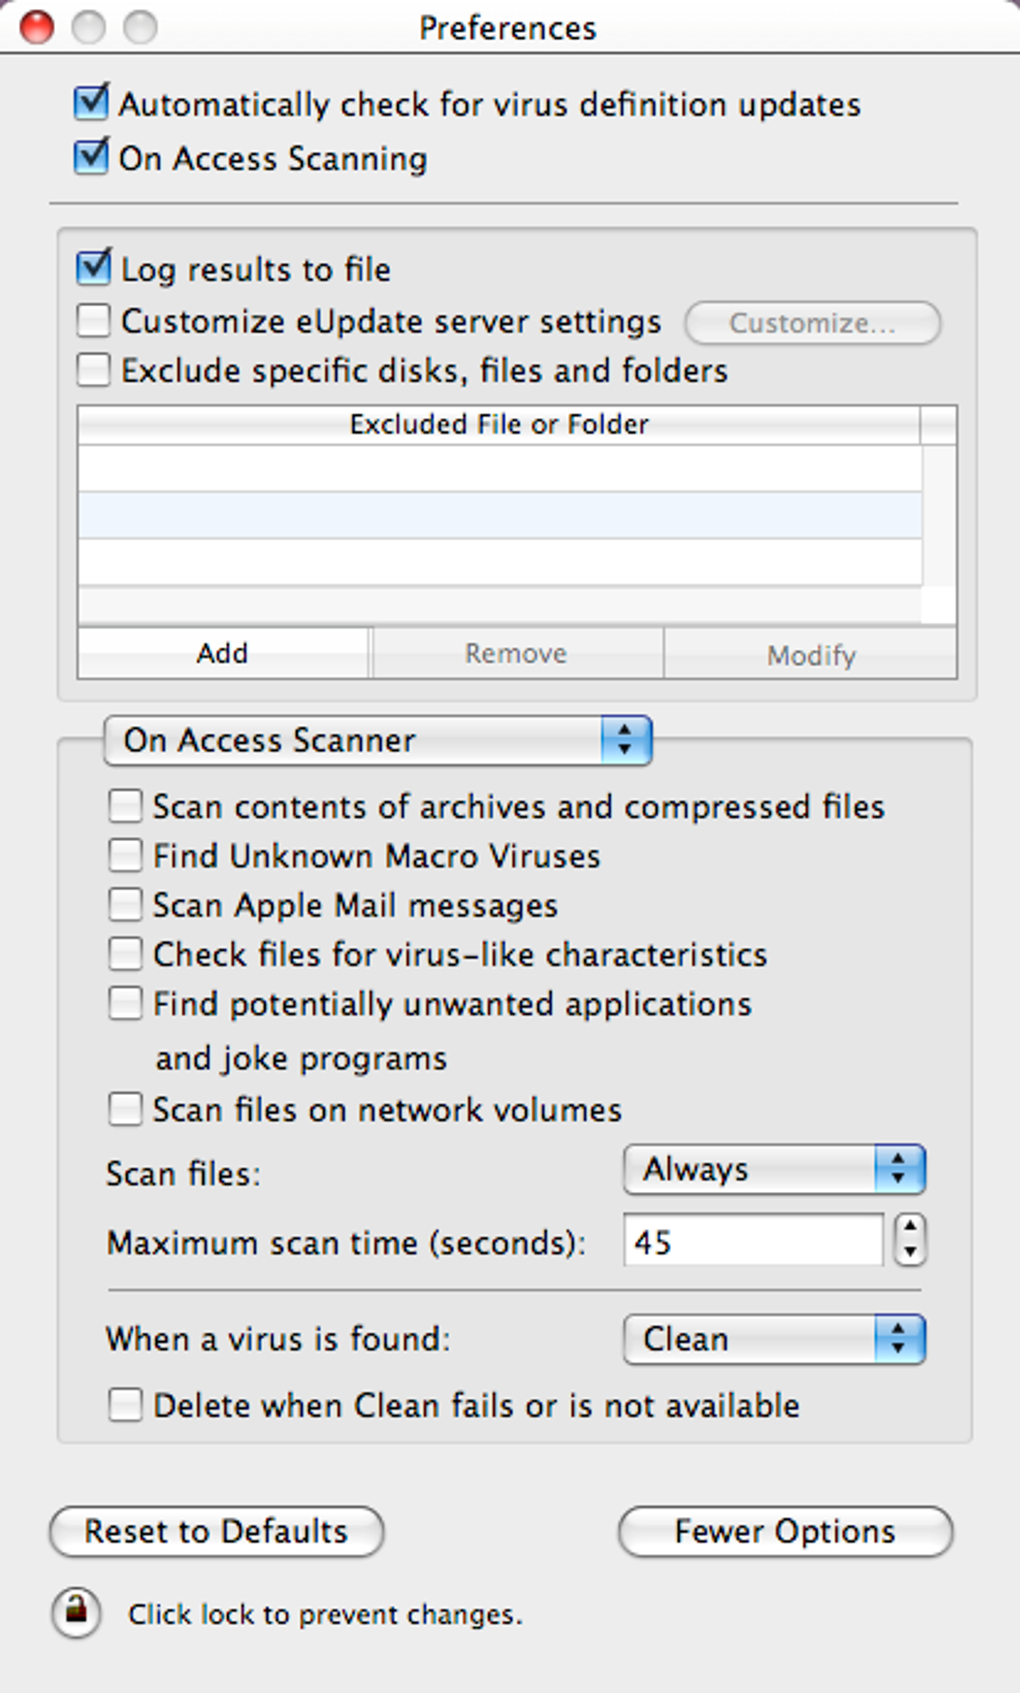Click the Fewer Options button
Viewport: 1020px width, 1693px height.
785,1531
